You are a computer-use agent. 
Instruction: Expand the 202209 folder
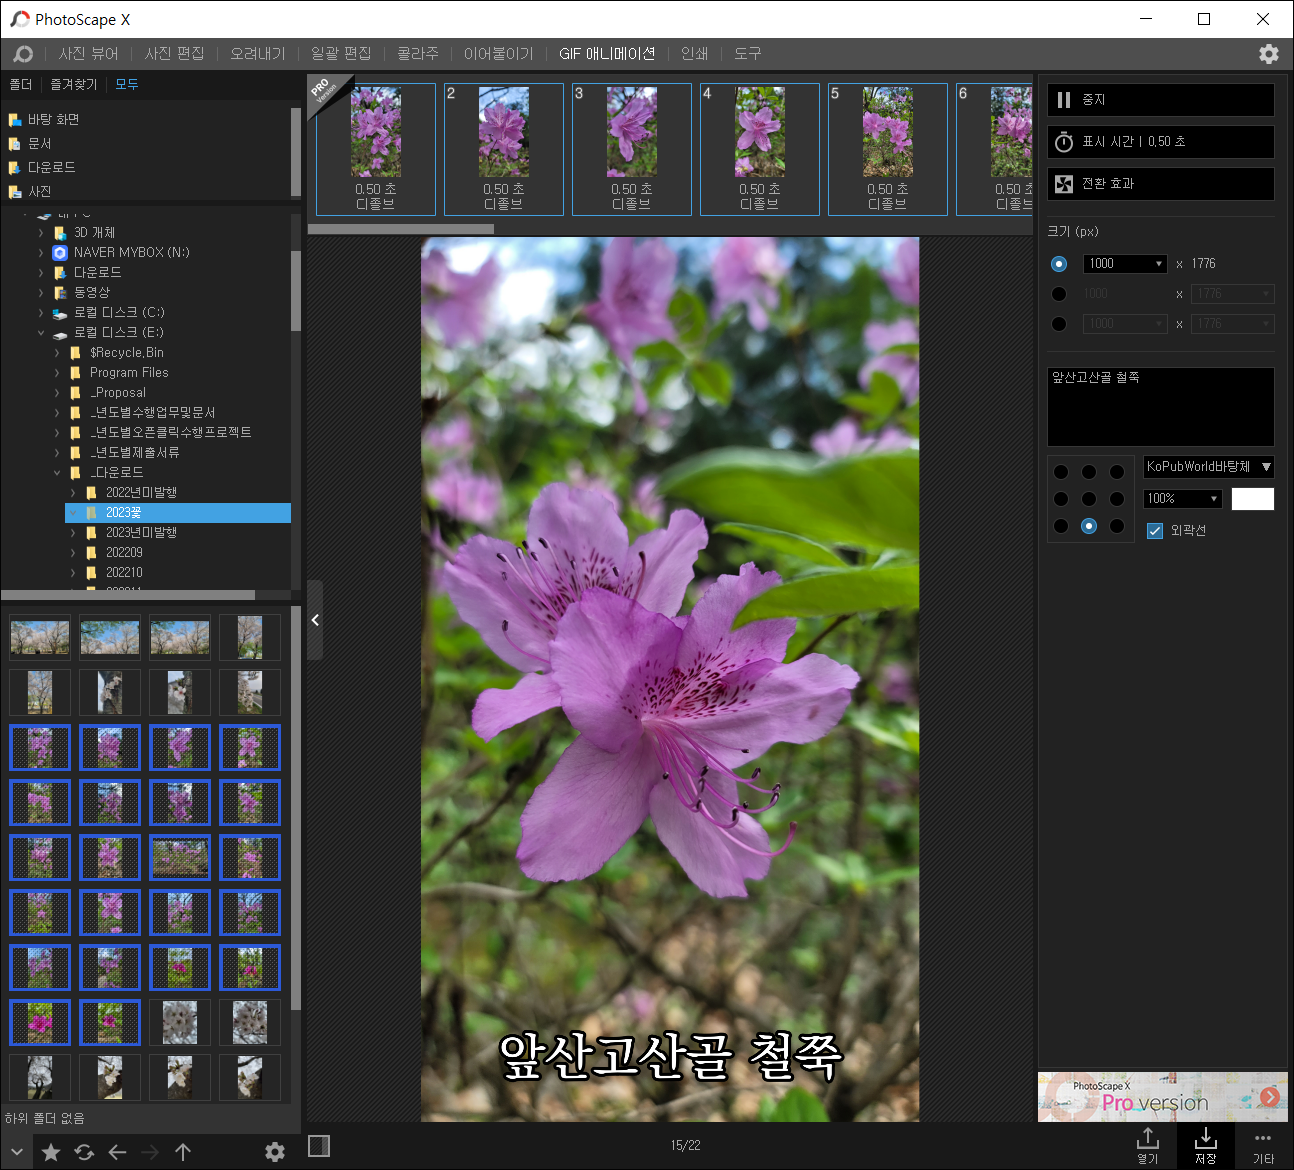click(73, 552)
